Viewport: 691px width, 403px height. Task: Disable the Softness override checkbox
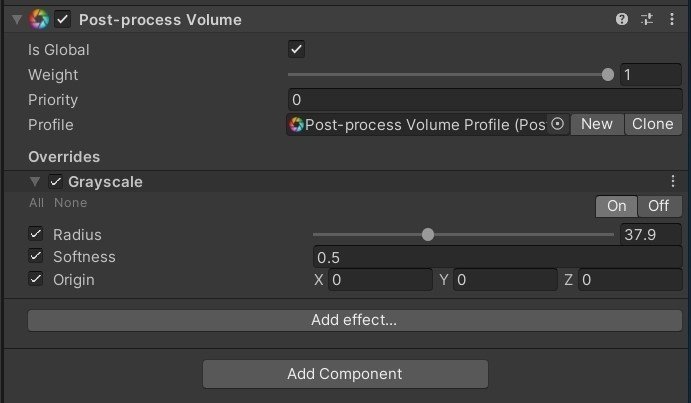(36, 257)
